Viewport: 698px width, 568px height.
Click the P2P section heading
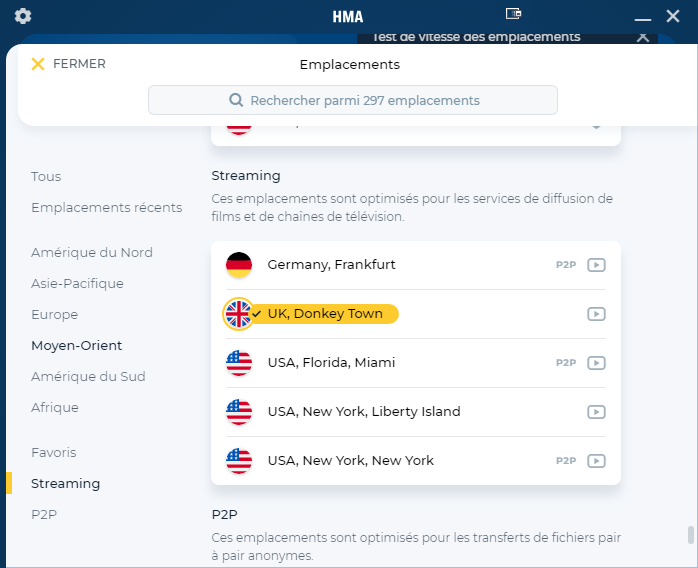[224, 515]
